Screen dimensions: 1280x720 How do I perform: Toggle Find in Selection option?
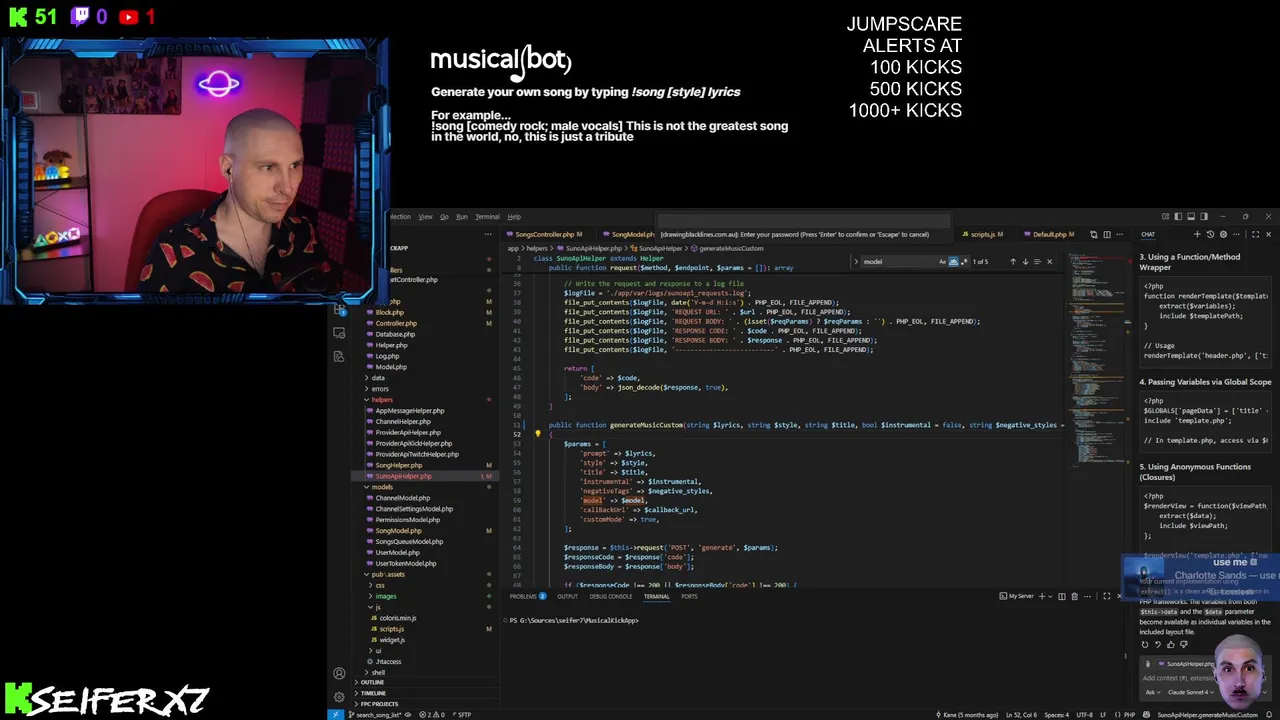tap(1037, 262)
